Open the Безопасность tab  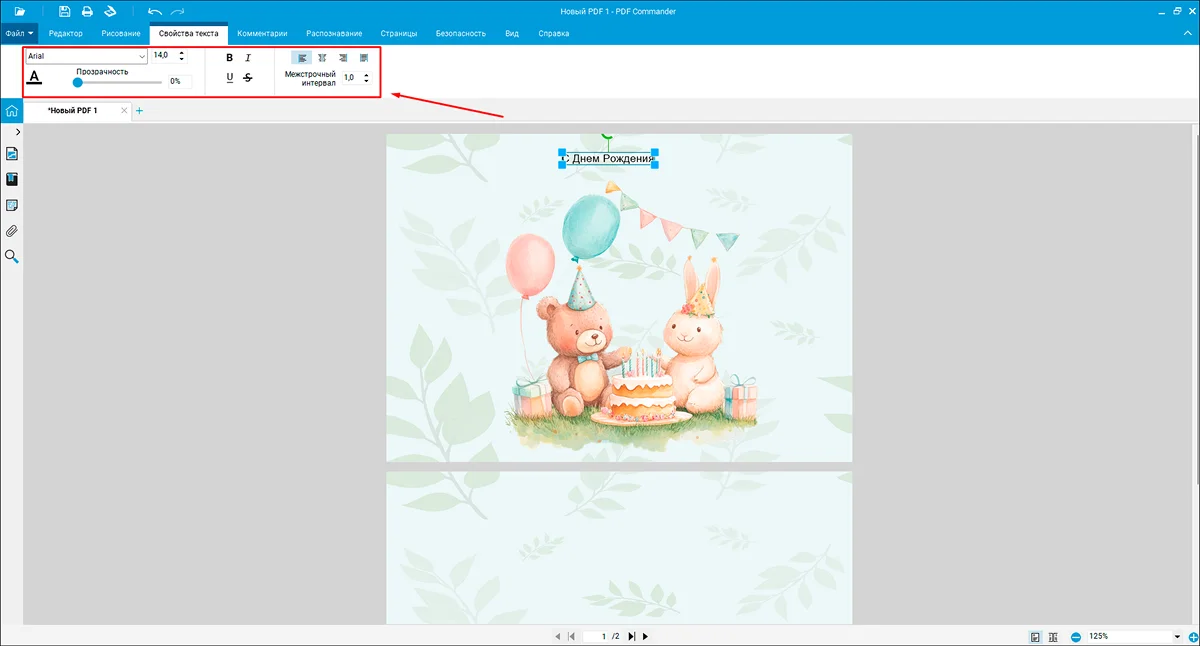click(x=461, y=34)
